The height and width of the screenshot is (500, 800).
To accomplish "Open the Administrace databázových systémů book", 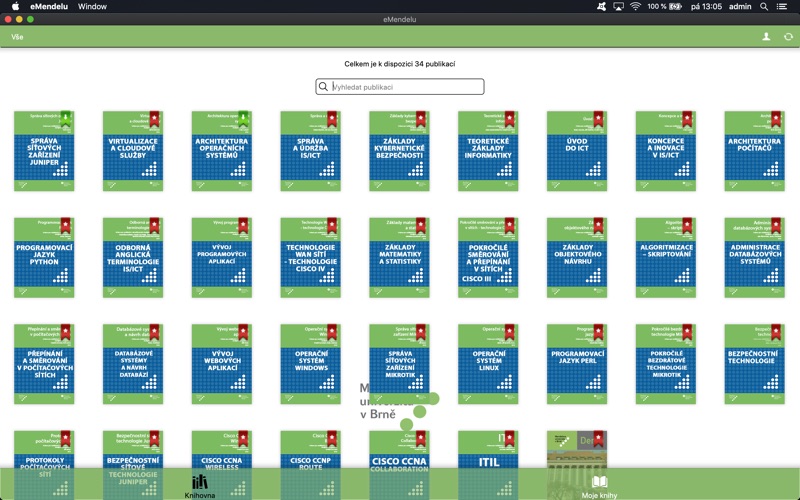I will [x=754, y=258].
